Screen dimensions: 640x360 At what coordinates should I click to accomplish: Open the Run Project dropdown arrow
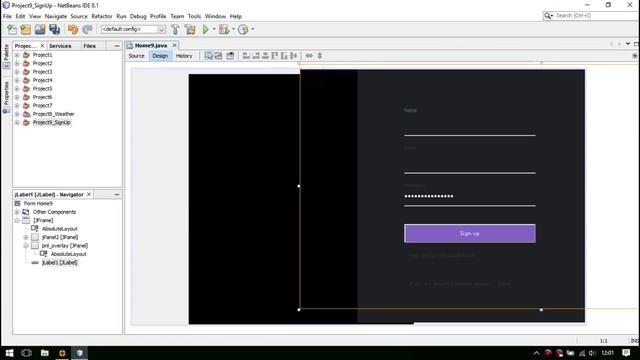pyautogui.click(x=214, y=29)
